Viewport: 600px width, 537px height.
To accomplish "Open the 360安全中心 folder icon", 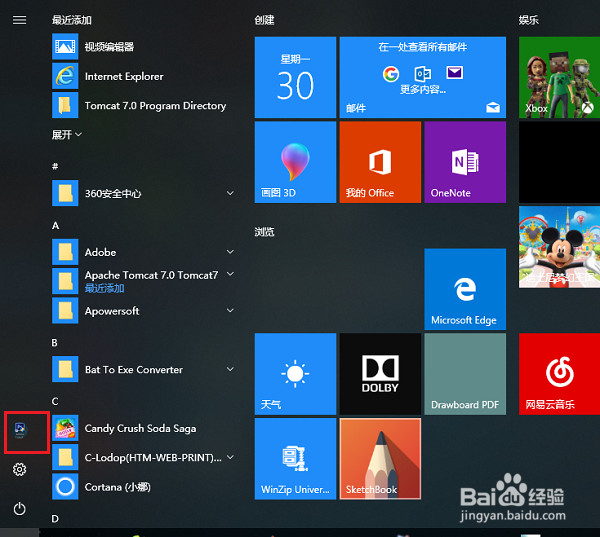I will [65, 193].
